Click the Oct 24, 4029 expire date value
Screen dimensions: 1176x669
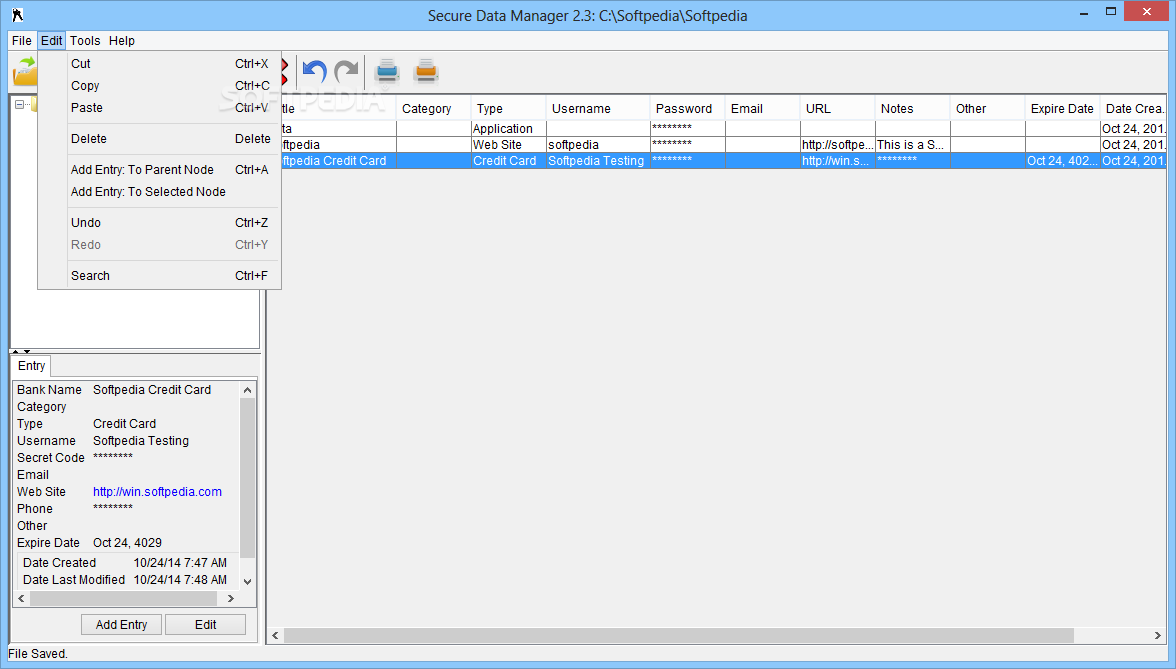(128, 543)
